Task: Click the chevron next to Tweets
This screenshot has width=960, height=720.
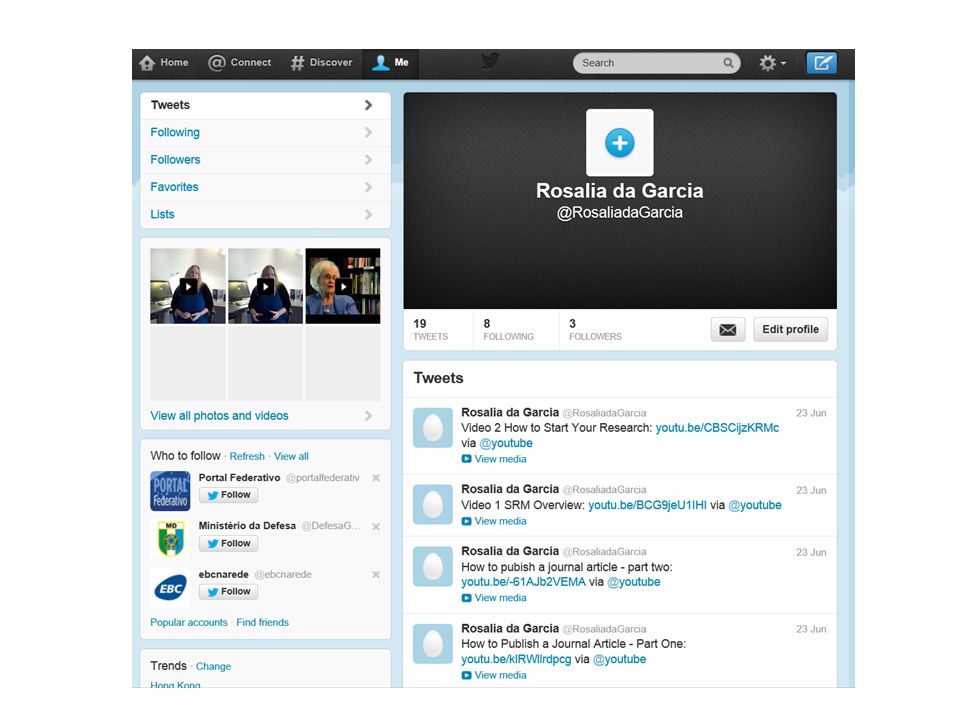Action: (x=368, y=105)
